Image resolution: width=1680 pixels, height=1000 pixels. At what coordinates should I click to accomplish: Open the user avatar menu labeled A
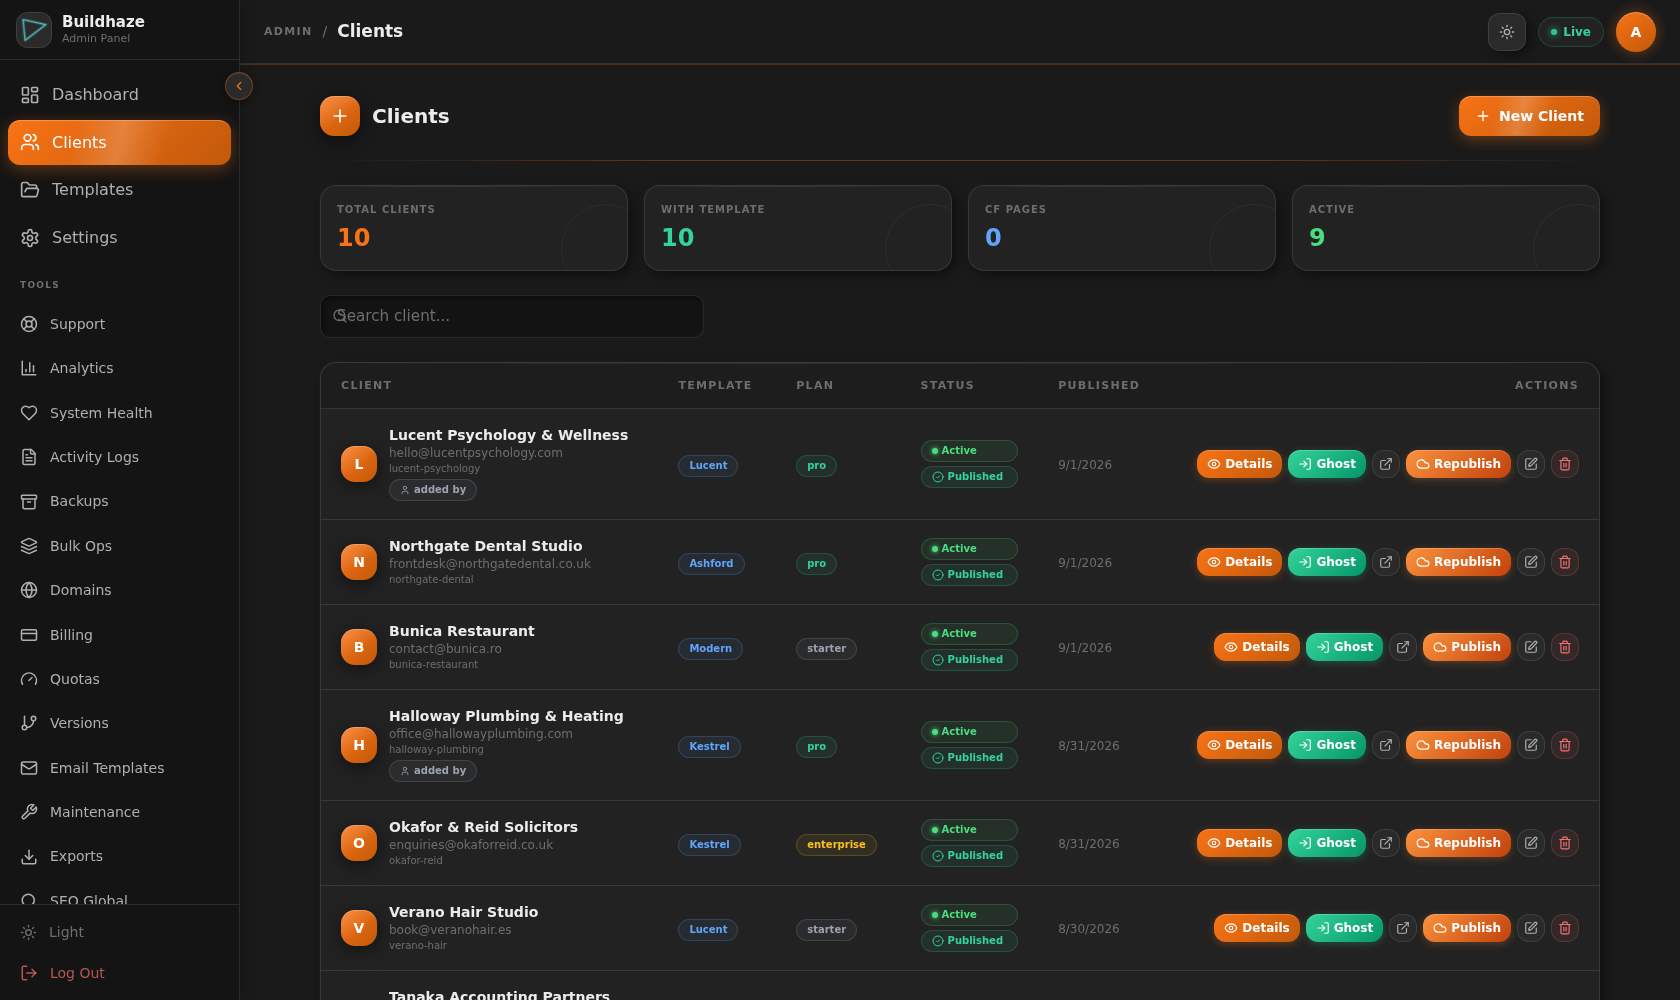[1636, 32]
